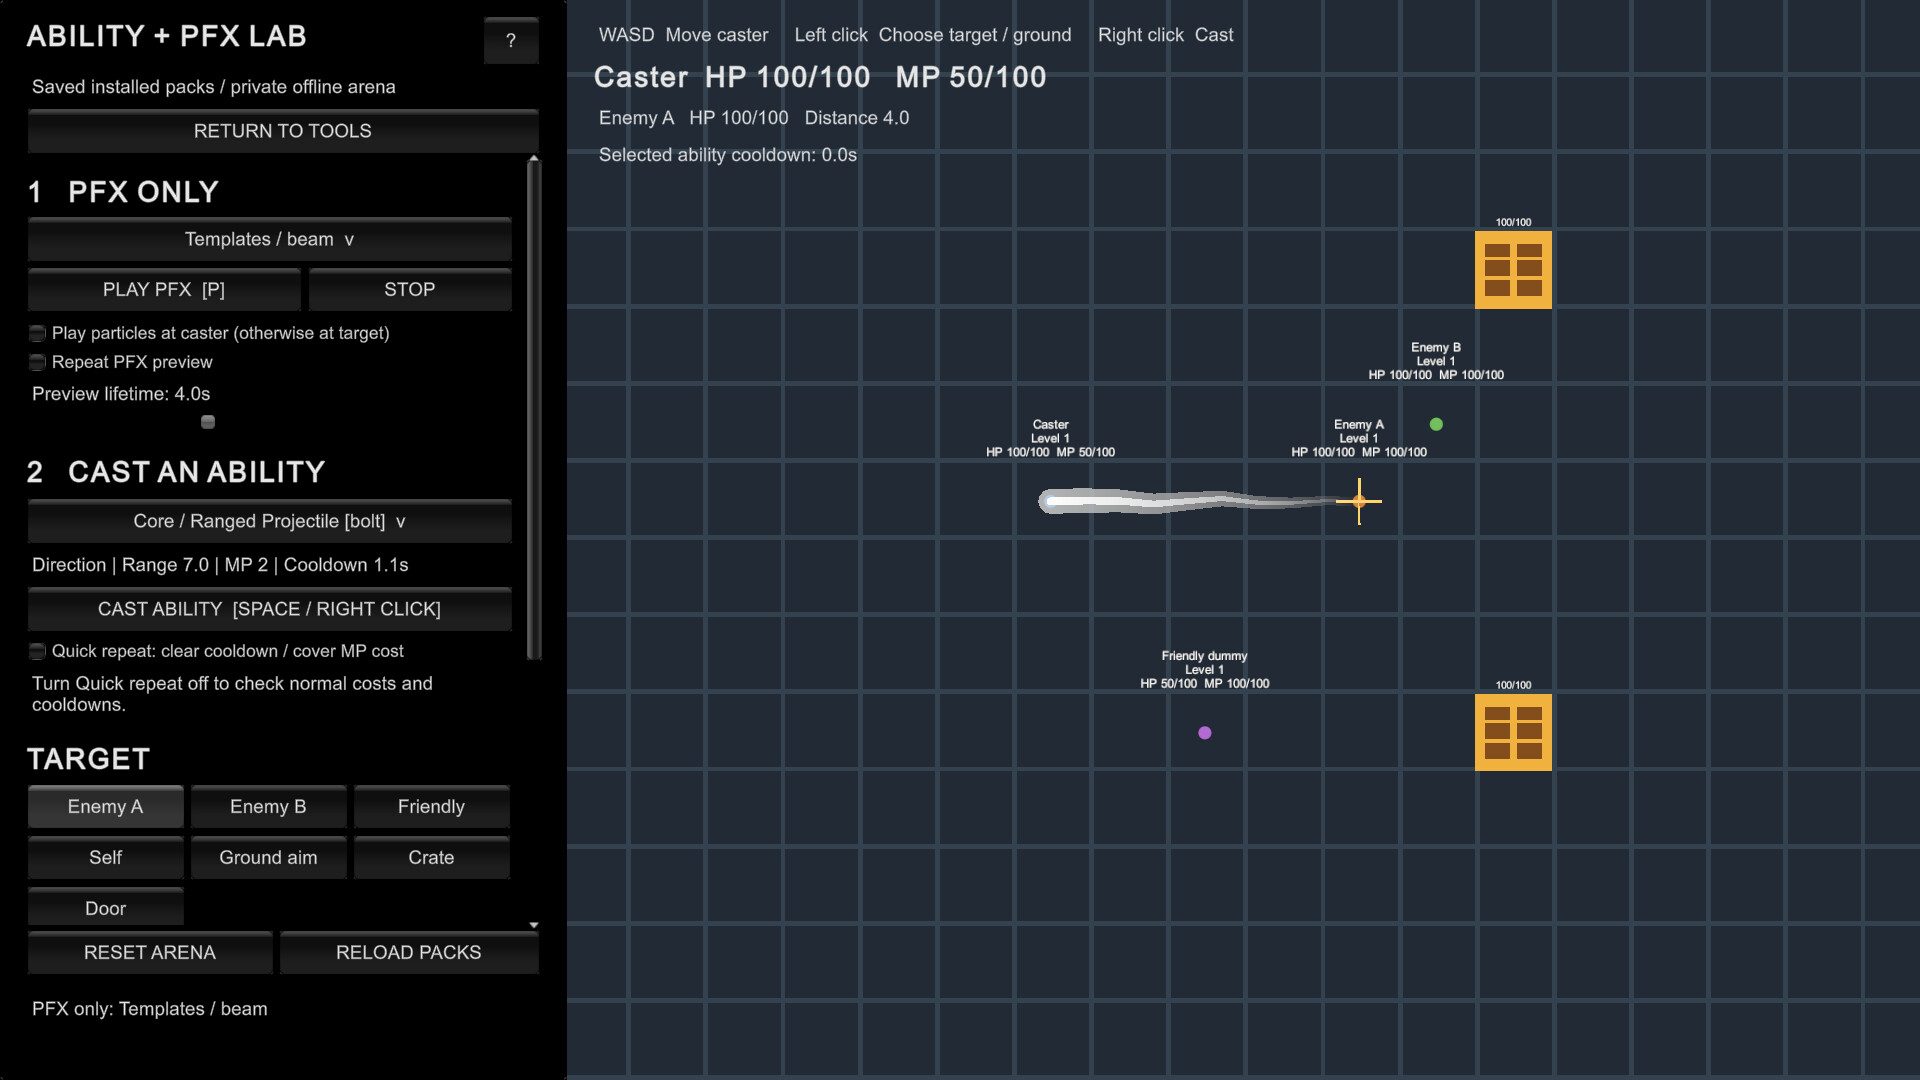This screenshot has width=1920, height=1080.
Task: Select the purple Friendly dummy dot
Action: tap(1205, 733)
